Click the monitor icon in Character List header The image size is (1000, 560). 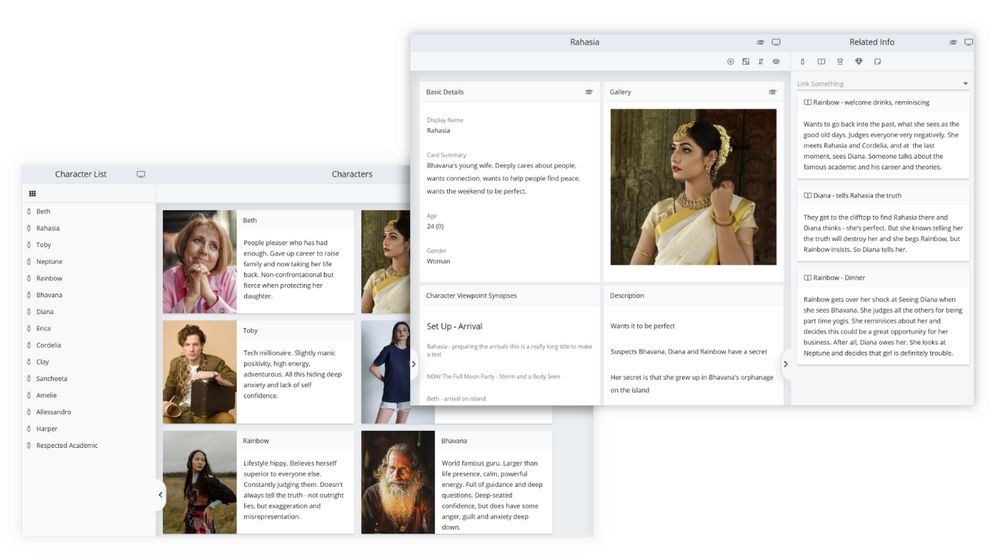pos(141,174)
